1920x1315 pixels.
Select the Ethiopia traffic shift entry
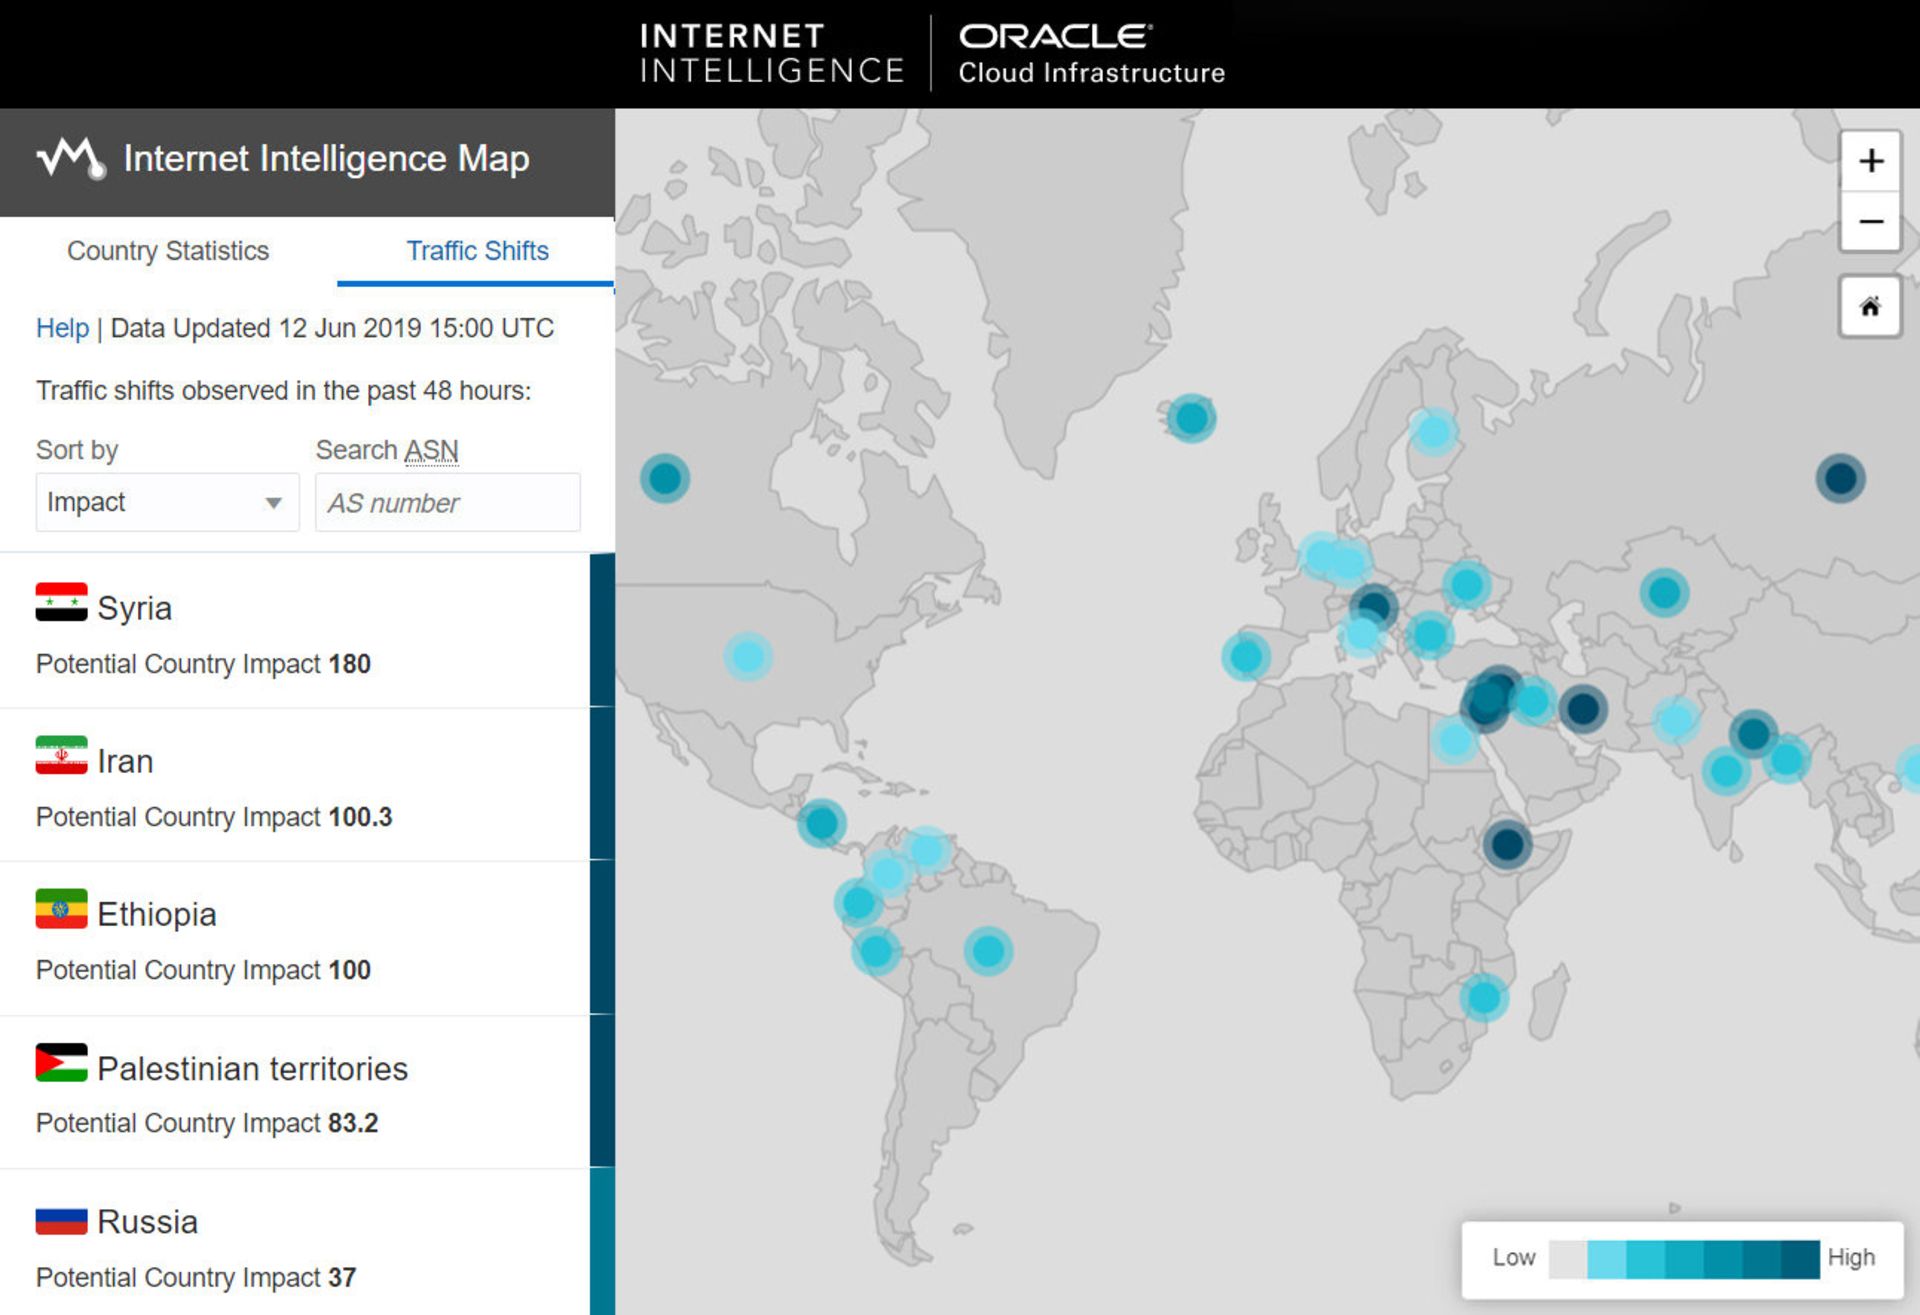point(295,939)
